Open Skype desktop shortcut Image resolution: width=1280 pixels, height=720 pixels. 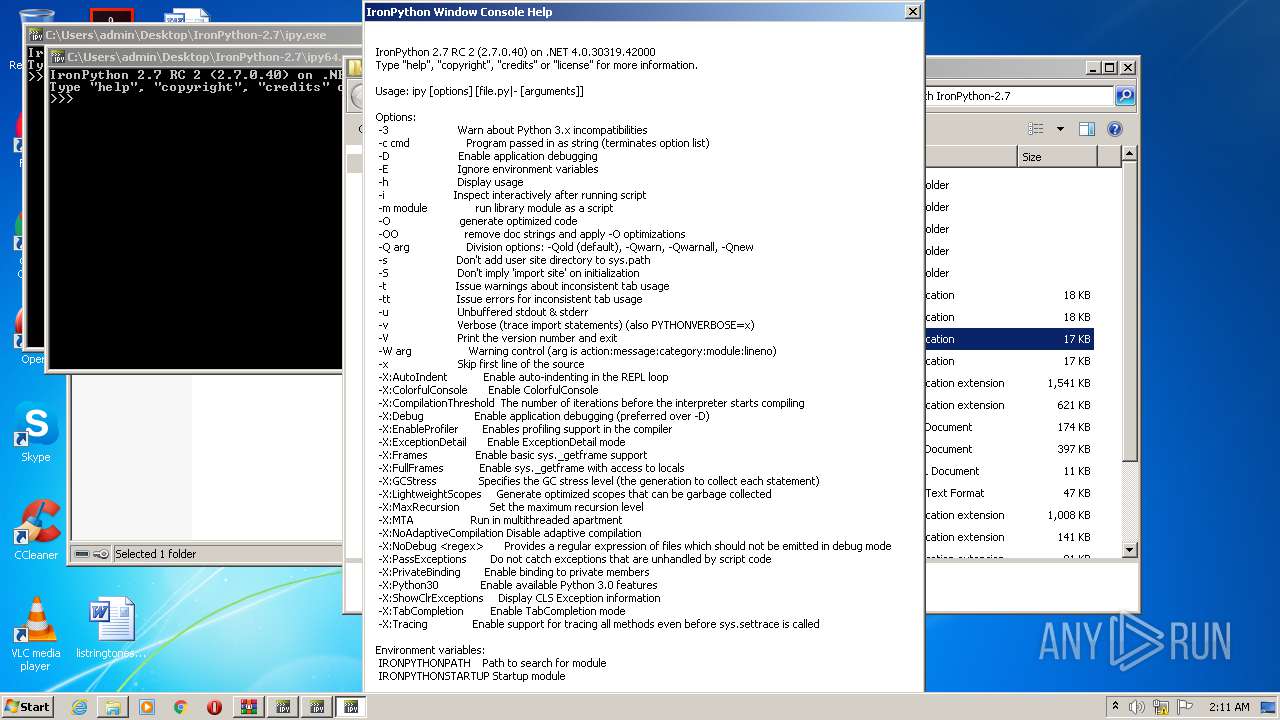pyautogui.click(x=36, y=432)
